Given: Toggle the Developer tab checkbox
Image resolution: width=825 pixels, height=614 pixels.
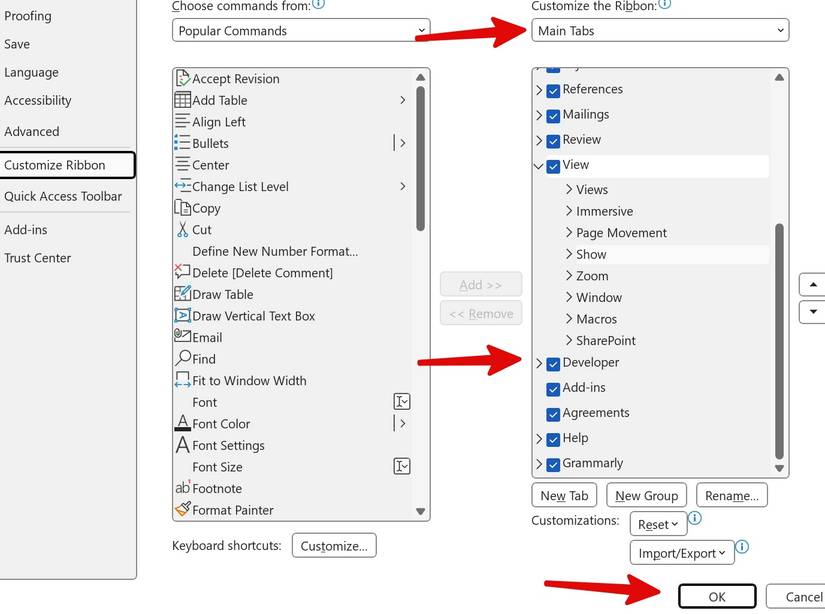Looking at the screenshot, I should 553,364.
